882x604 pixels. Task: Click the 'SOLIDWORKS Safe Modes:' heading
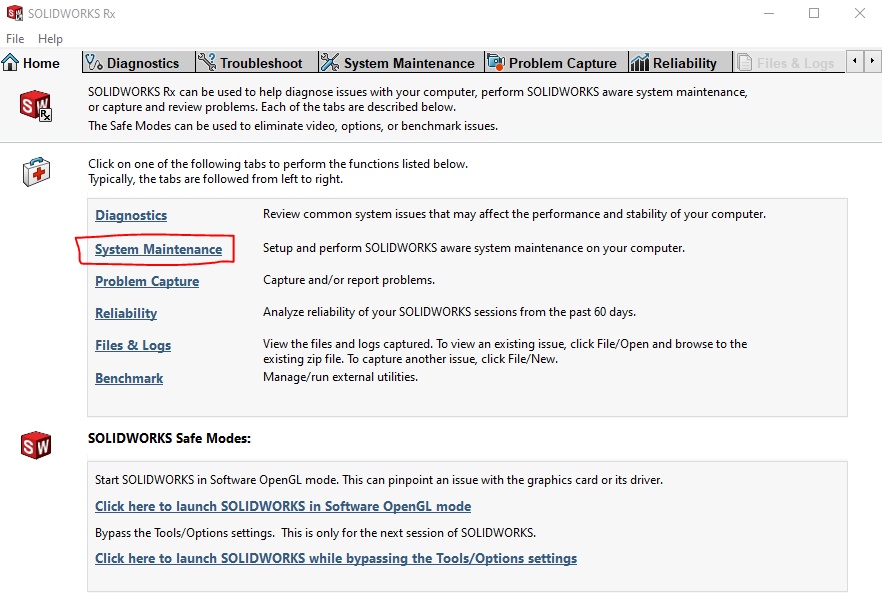coord(169,438)
